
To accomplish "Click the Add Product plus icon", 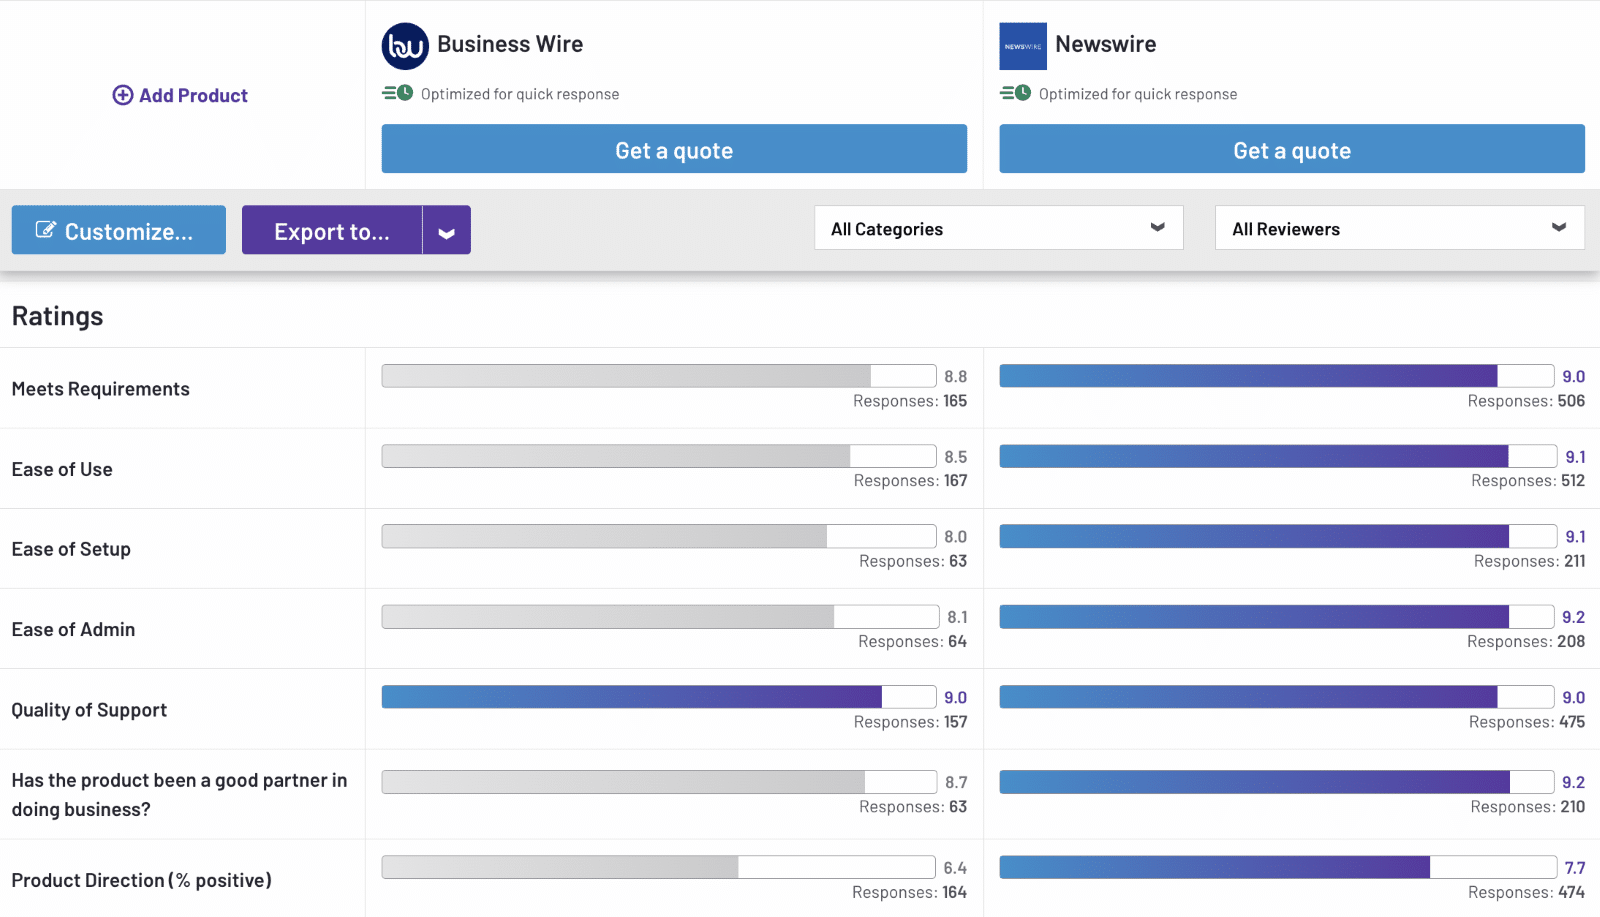I will 123,95.
